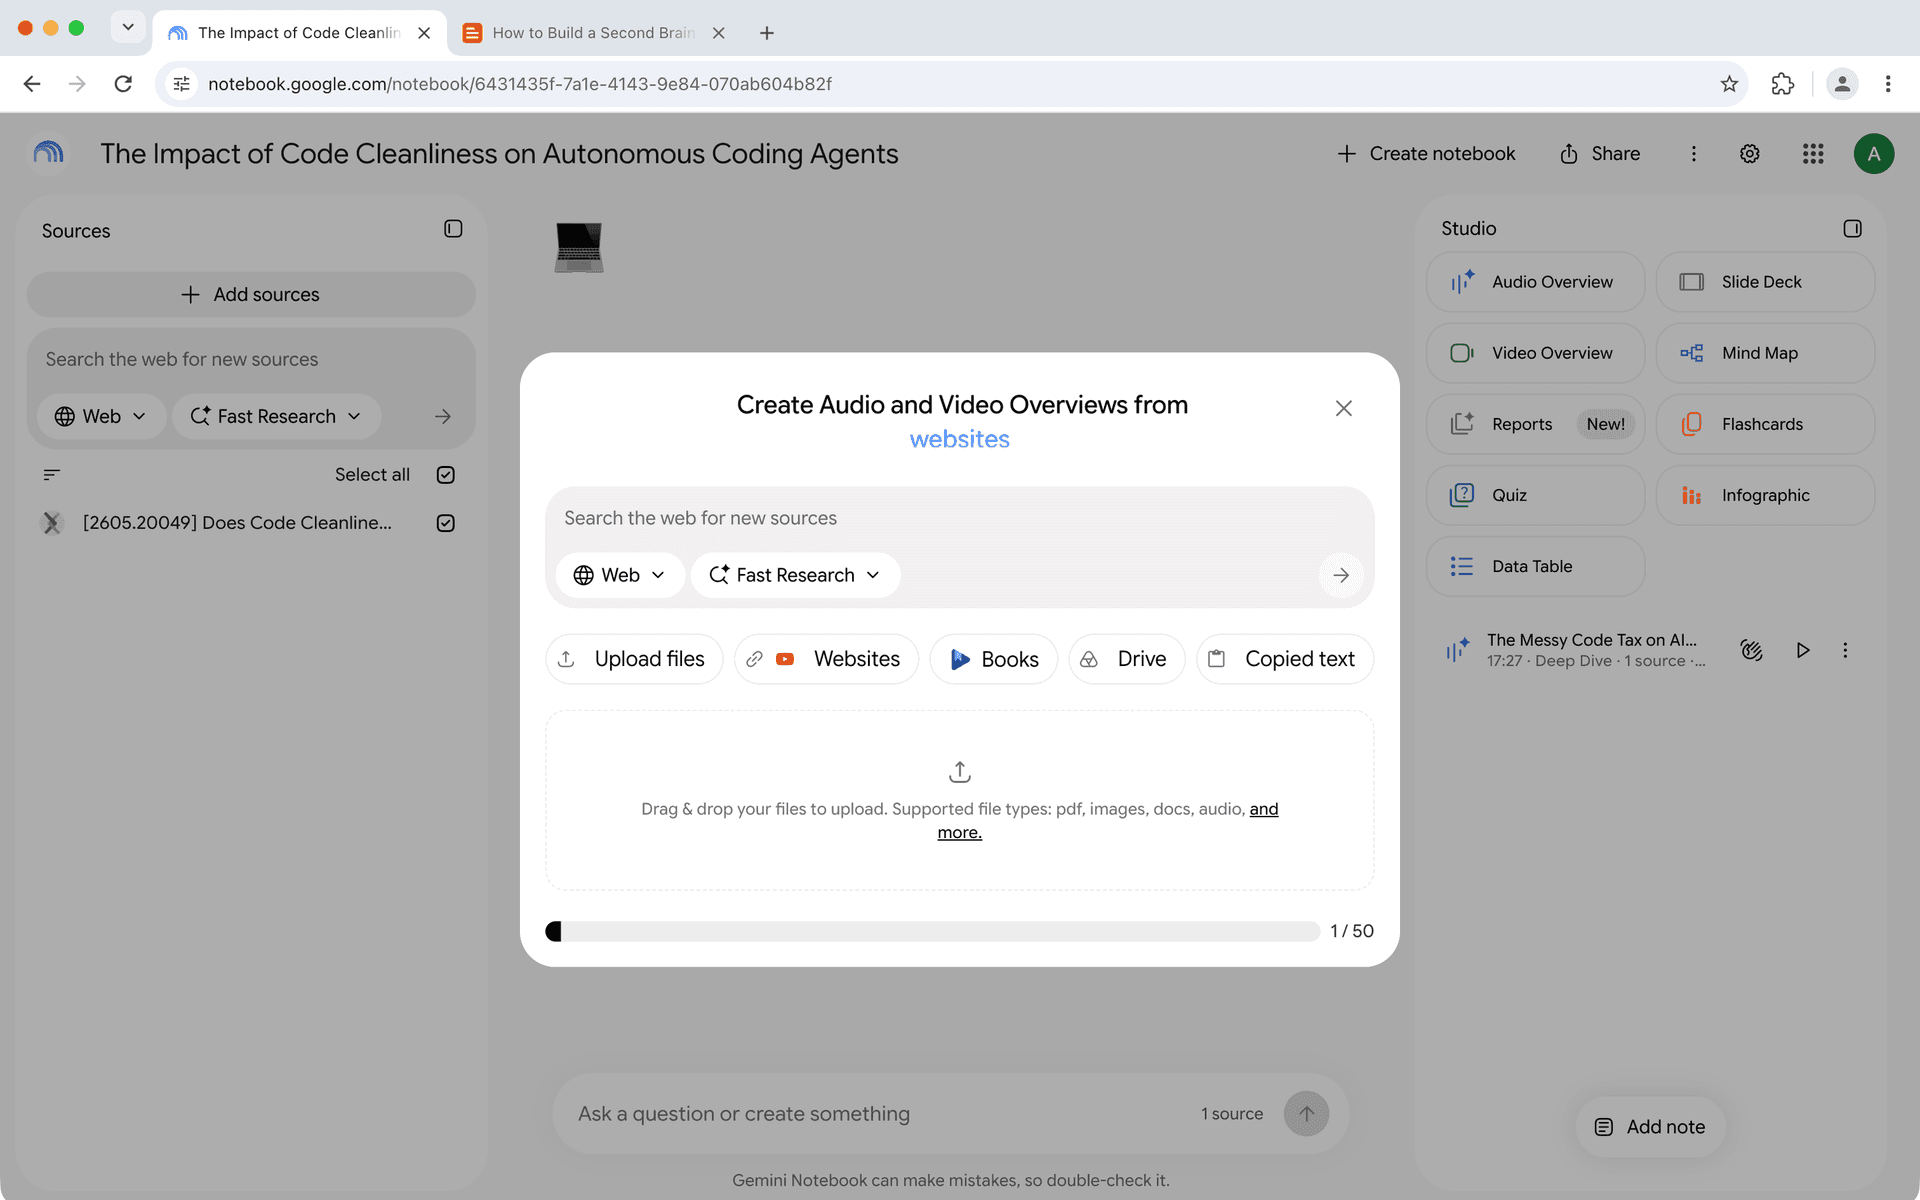Screen dimensions: 1920x1200
Task: Expand the Web dropdown in the dialog
Action: coord(620,575)
